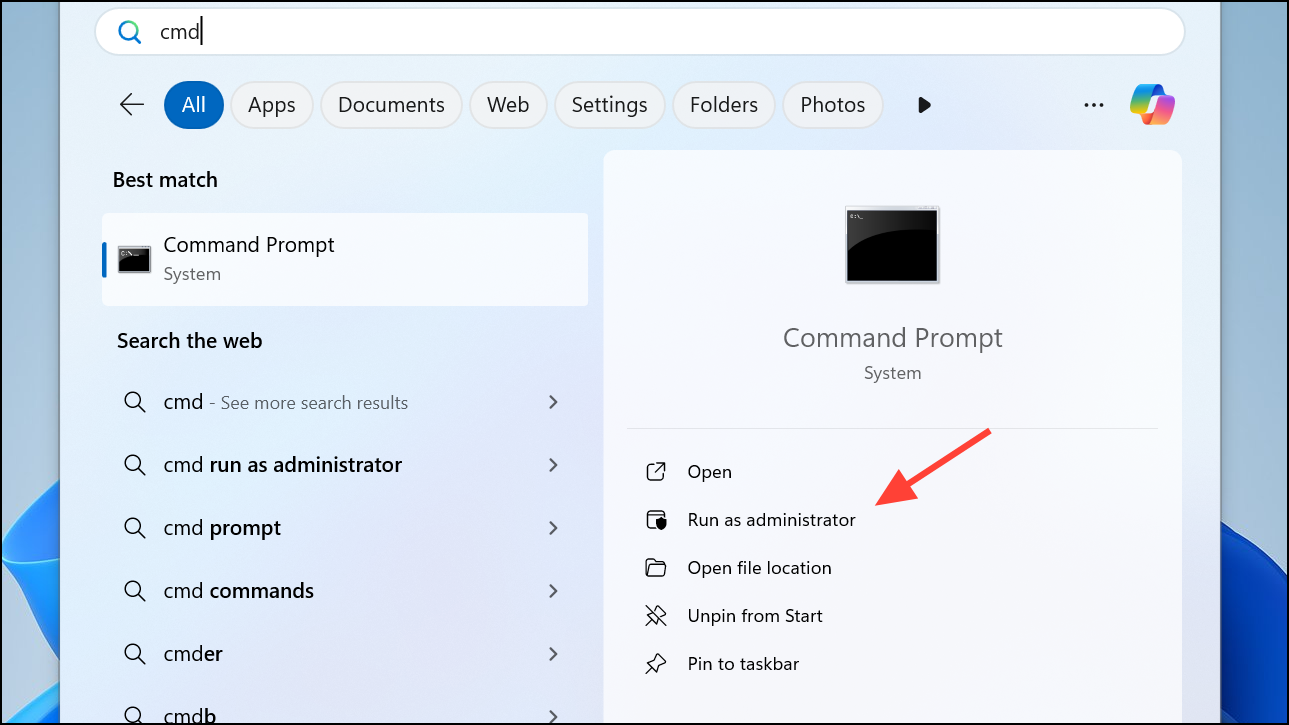Click the Unpin from Start crossed pin icon
The image size is (1289, 725).
(656, 616)
